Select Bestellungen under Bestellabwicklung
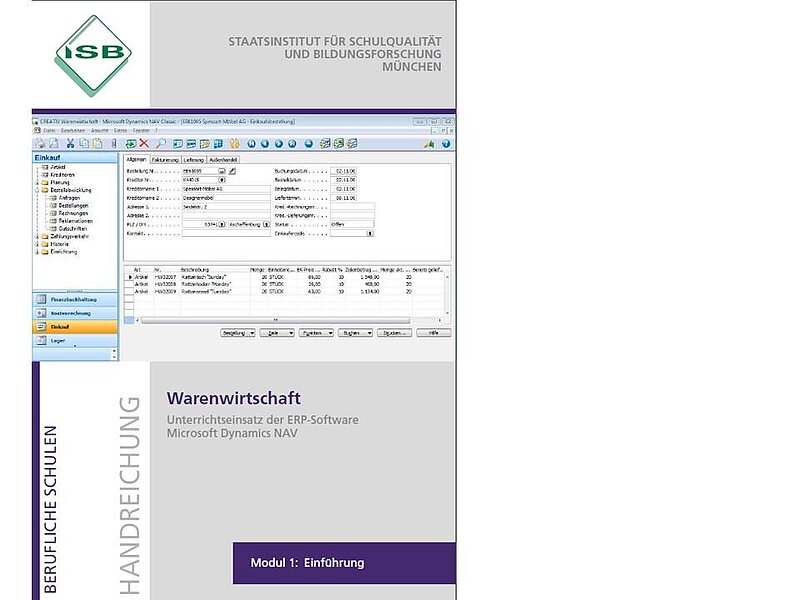The height and width of the screenshot is (600, 800). click(73, 206)
